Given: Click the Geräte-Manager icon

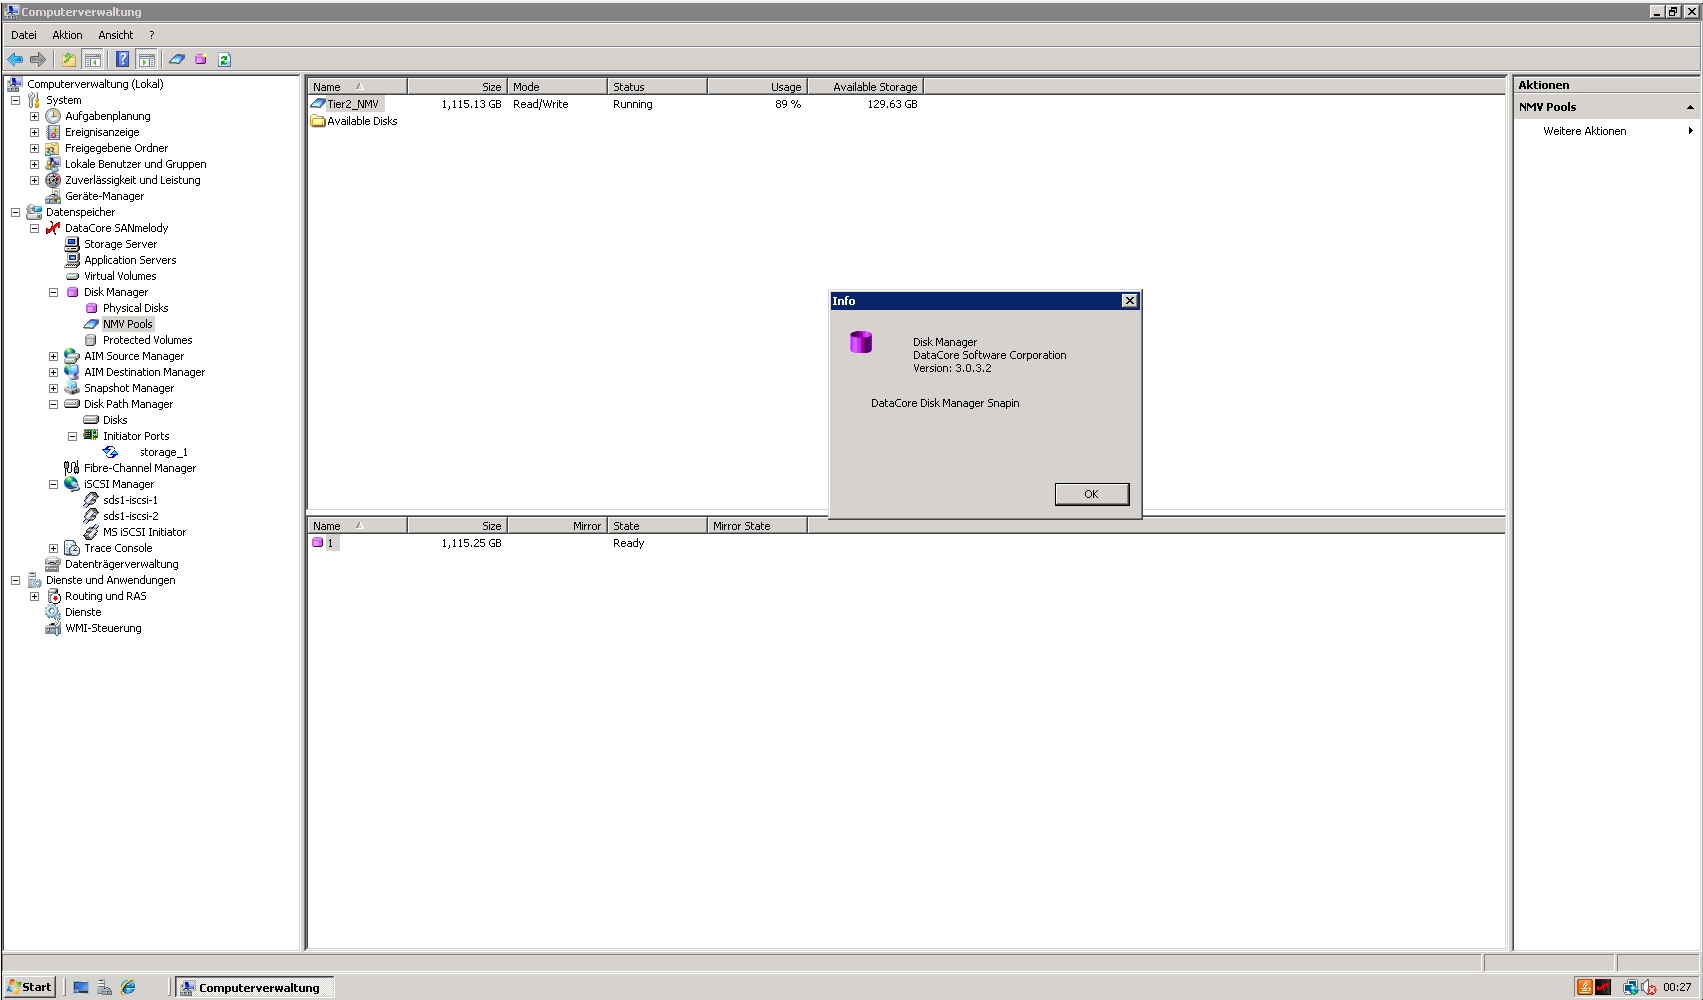Looking at the screenshot, I should click(x=53, y=196).
